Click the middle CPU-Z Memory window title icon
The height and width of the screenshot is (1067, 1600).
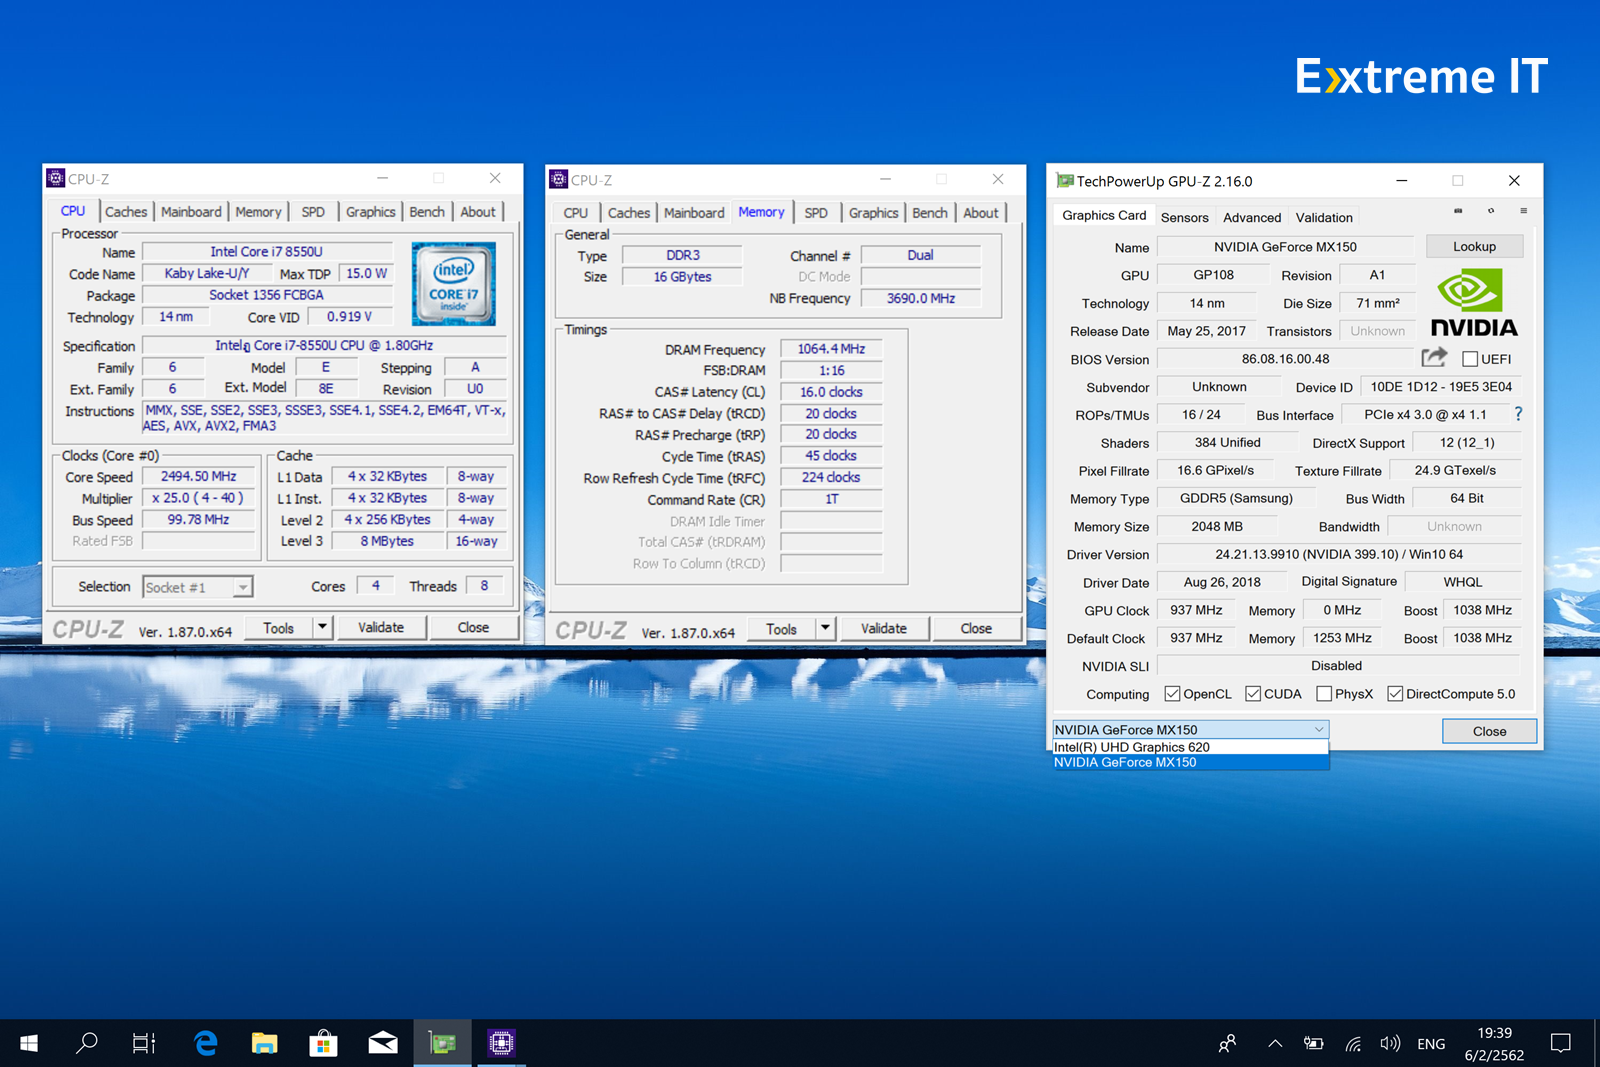tap(560, 180)
